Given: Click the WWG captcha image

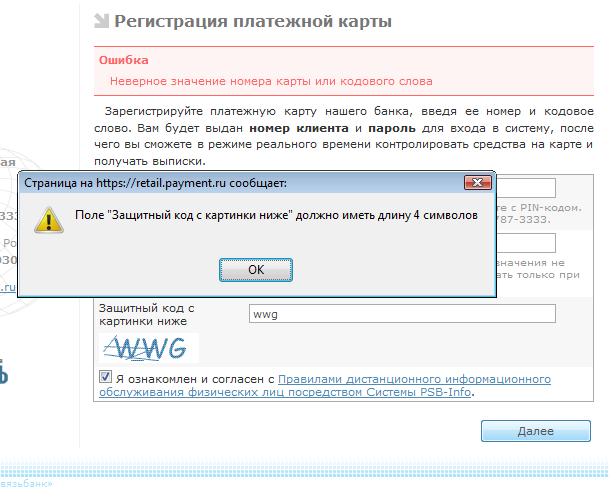Looking at the screenshot, I should tap(147, 348).
